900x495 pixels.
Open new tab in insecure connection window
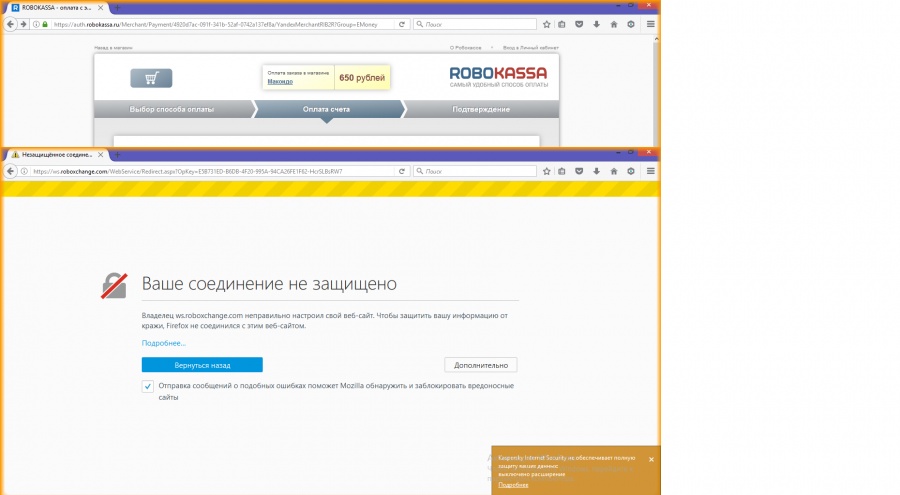click(117, 154)
